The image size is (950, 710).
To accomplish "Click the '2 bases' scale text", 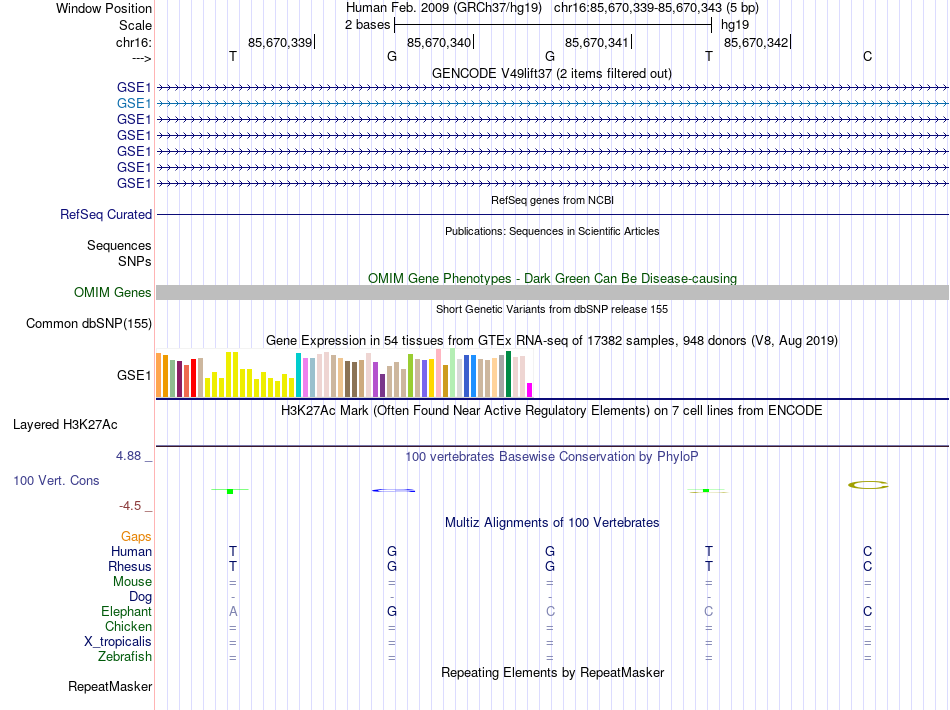I will tap(368, 25).
